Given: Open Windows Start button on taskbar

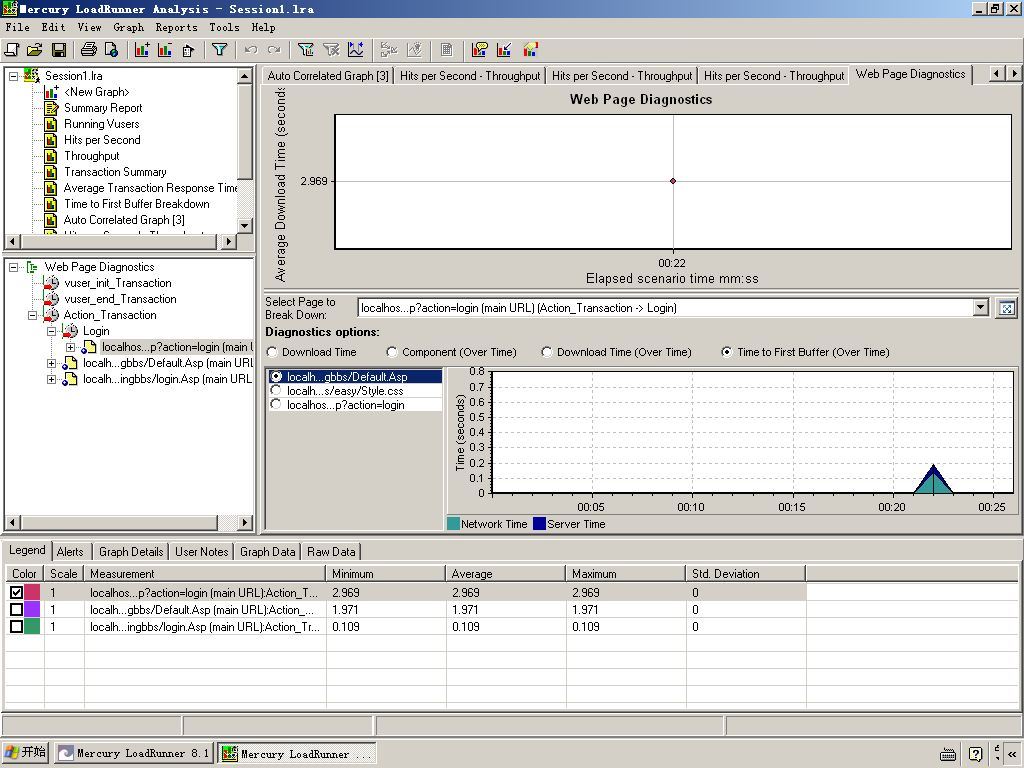Looking at the screenshot, I should tap(25, 752).
